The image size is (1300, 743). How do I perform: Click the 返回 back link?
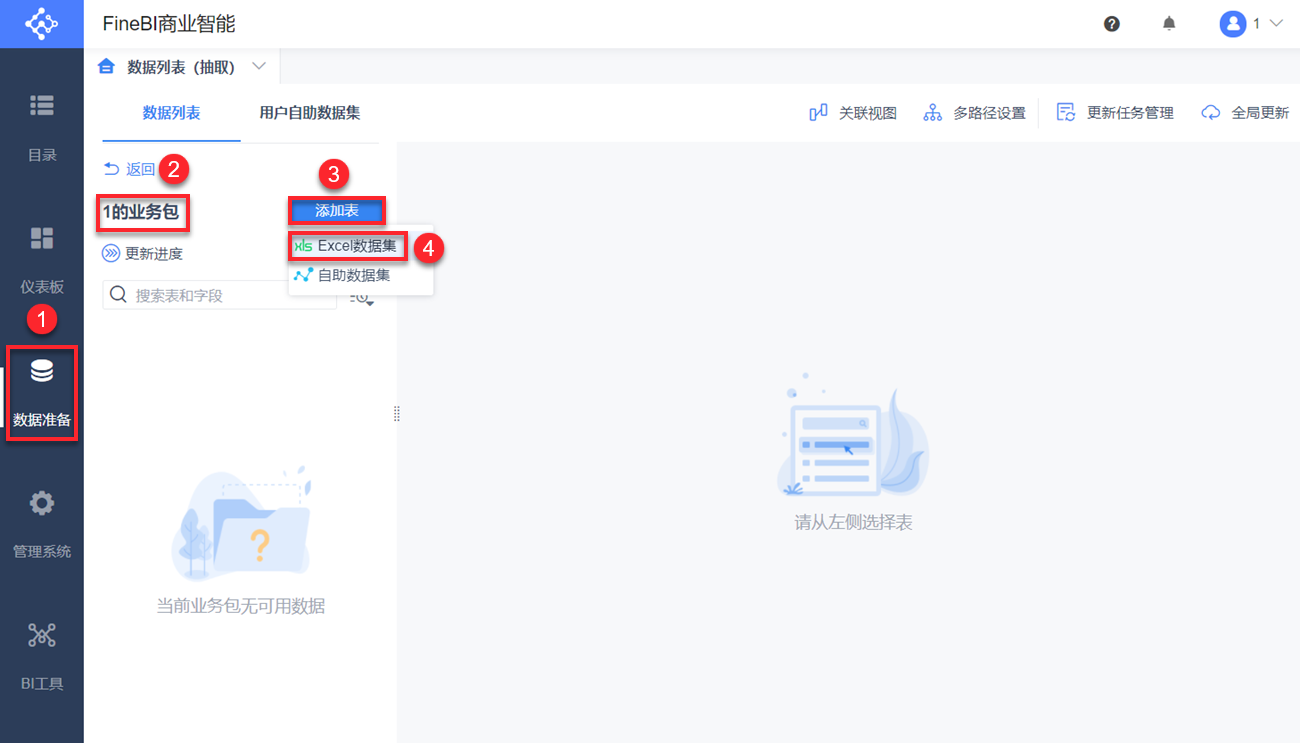click(130, 169)
